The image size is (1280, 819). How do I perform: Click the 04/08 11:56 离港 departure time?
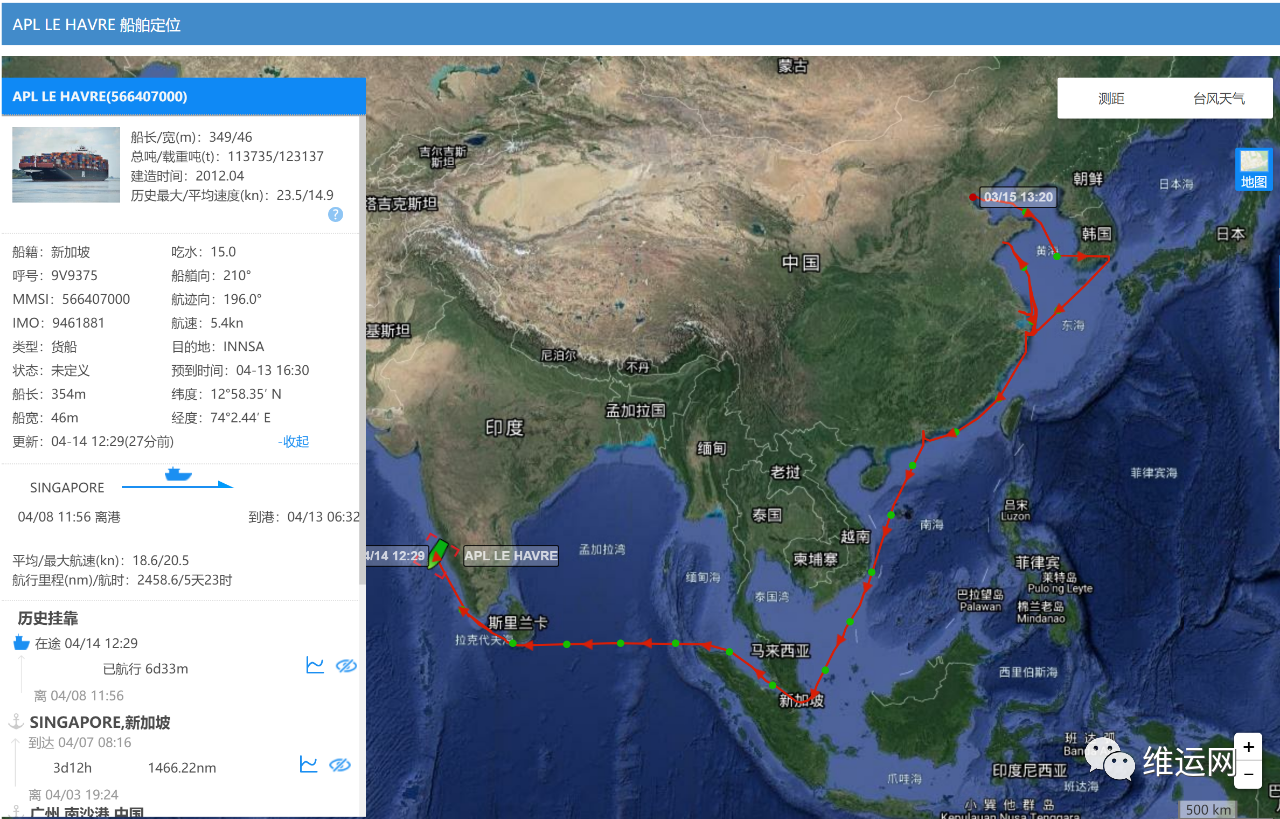[69, 517]
